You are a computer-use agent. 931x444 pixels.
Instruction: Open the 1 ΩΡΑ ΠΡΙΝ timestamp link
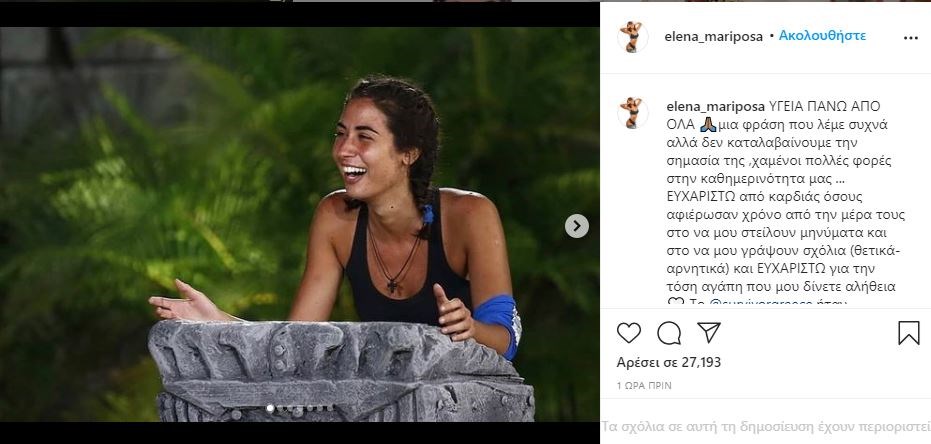644,385
